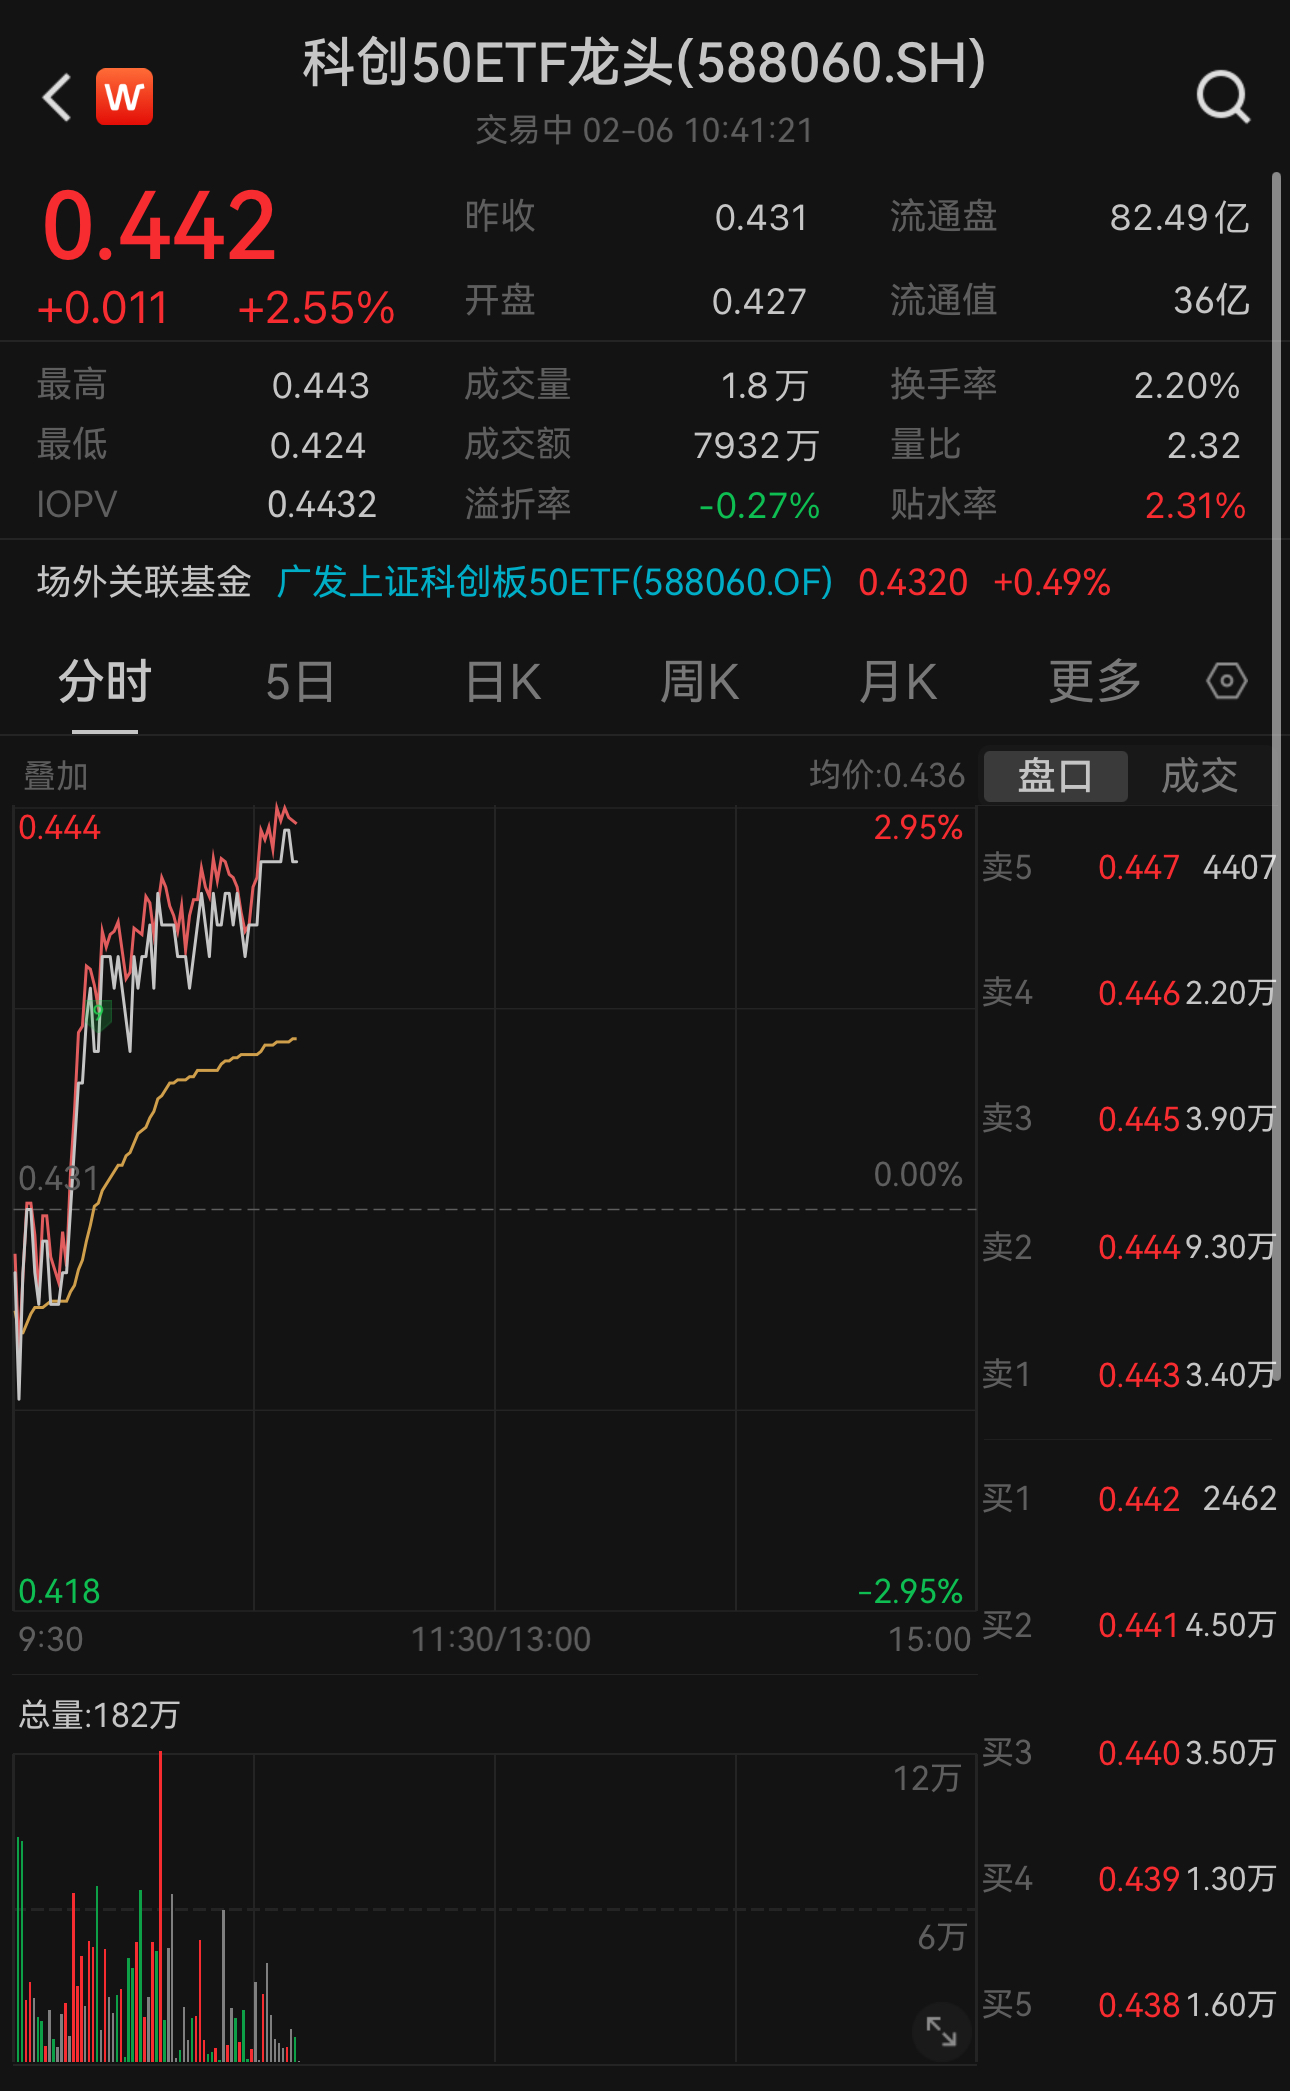The width and height of the screenshot is (1290, 2091).
Task: Expand chart to fullscreen with arrows icon
Action: 941,2031
